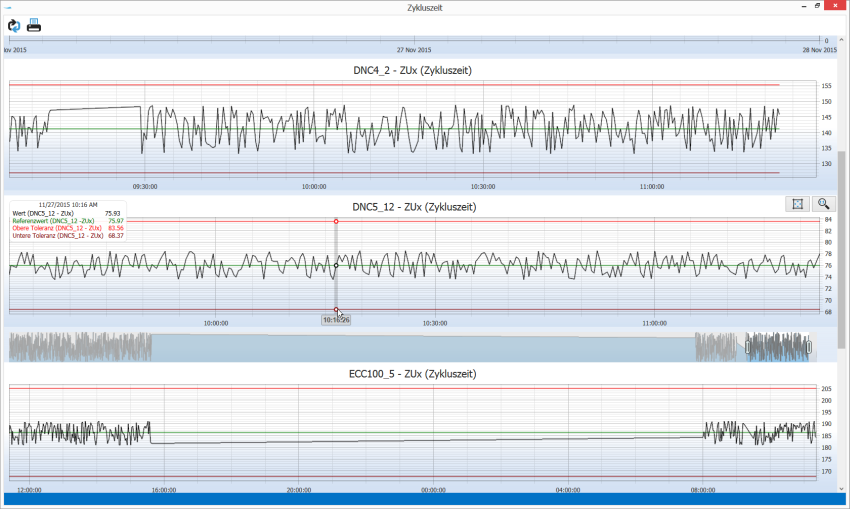Click the reference value marker on crosshair
Image resolution: width=850 pixels, height=509 pixels.
point(336,266)
